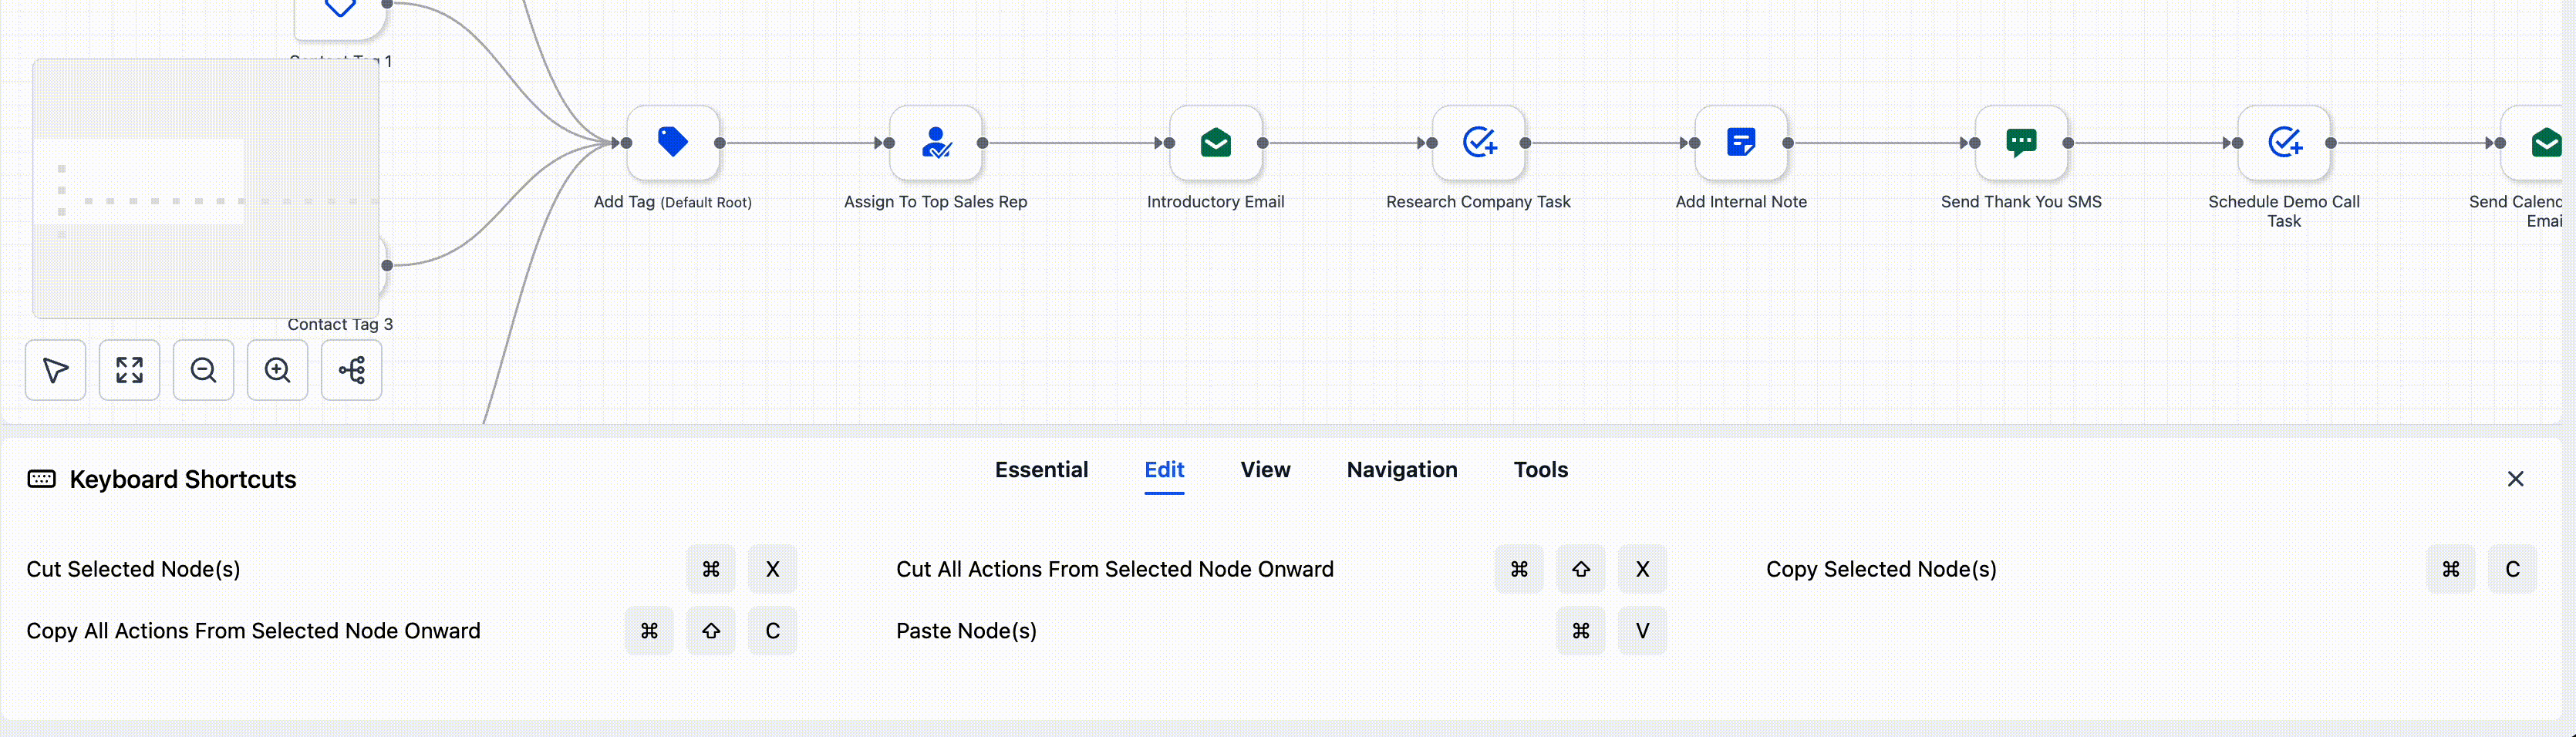Select the Schedule Demo Call Task node
Image resolution: width=2576 pixels, height=737 pixels.
coord(2283,143)
